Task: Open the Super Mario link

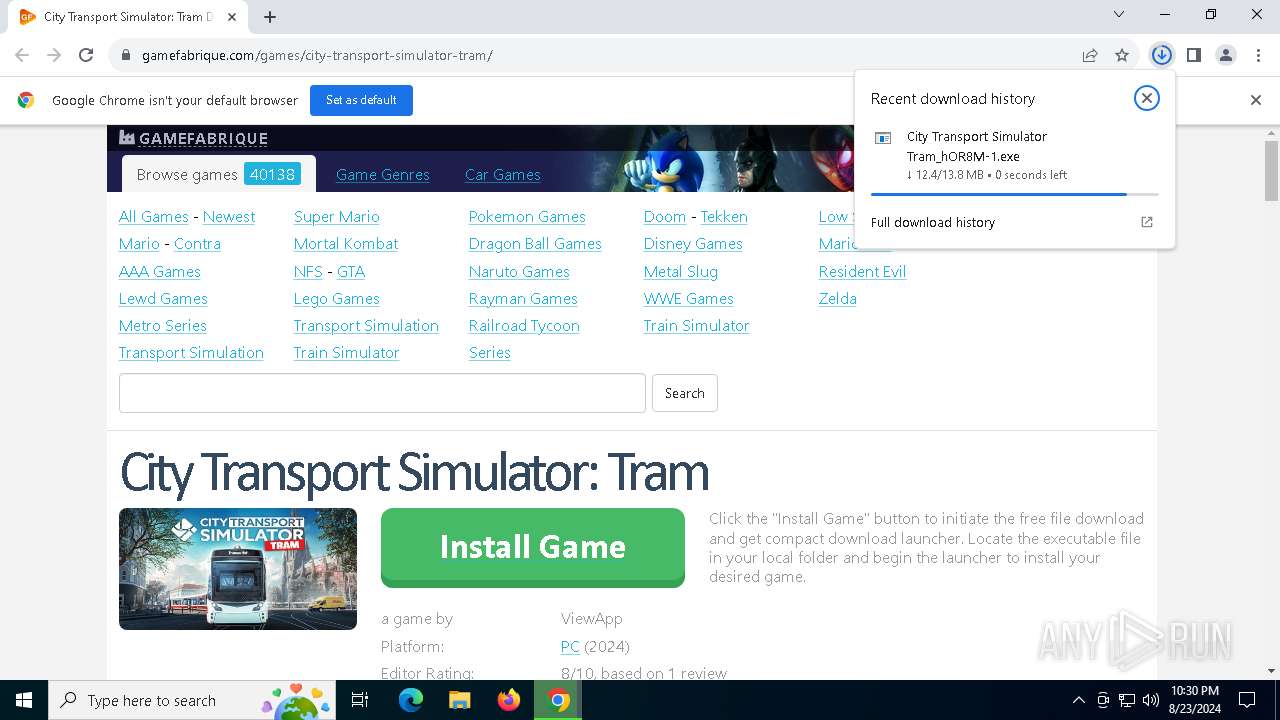Action: [x=337, y=216]
